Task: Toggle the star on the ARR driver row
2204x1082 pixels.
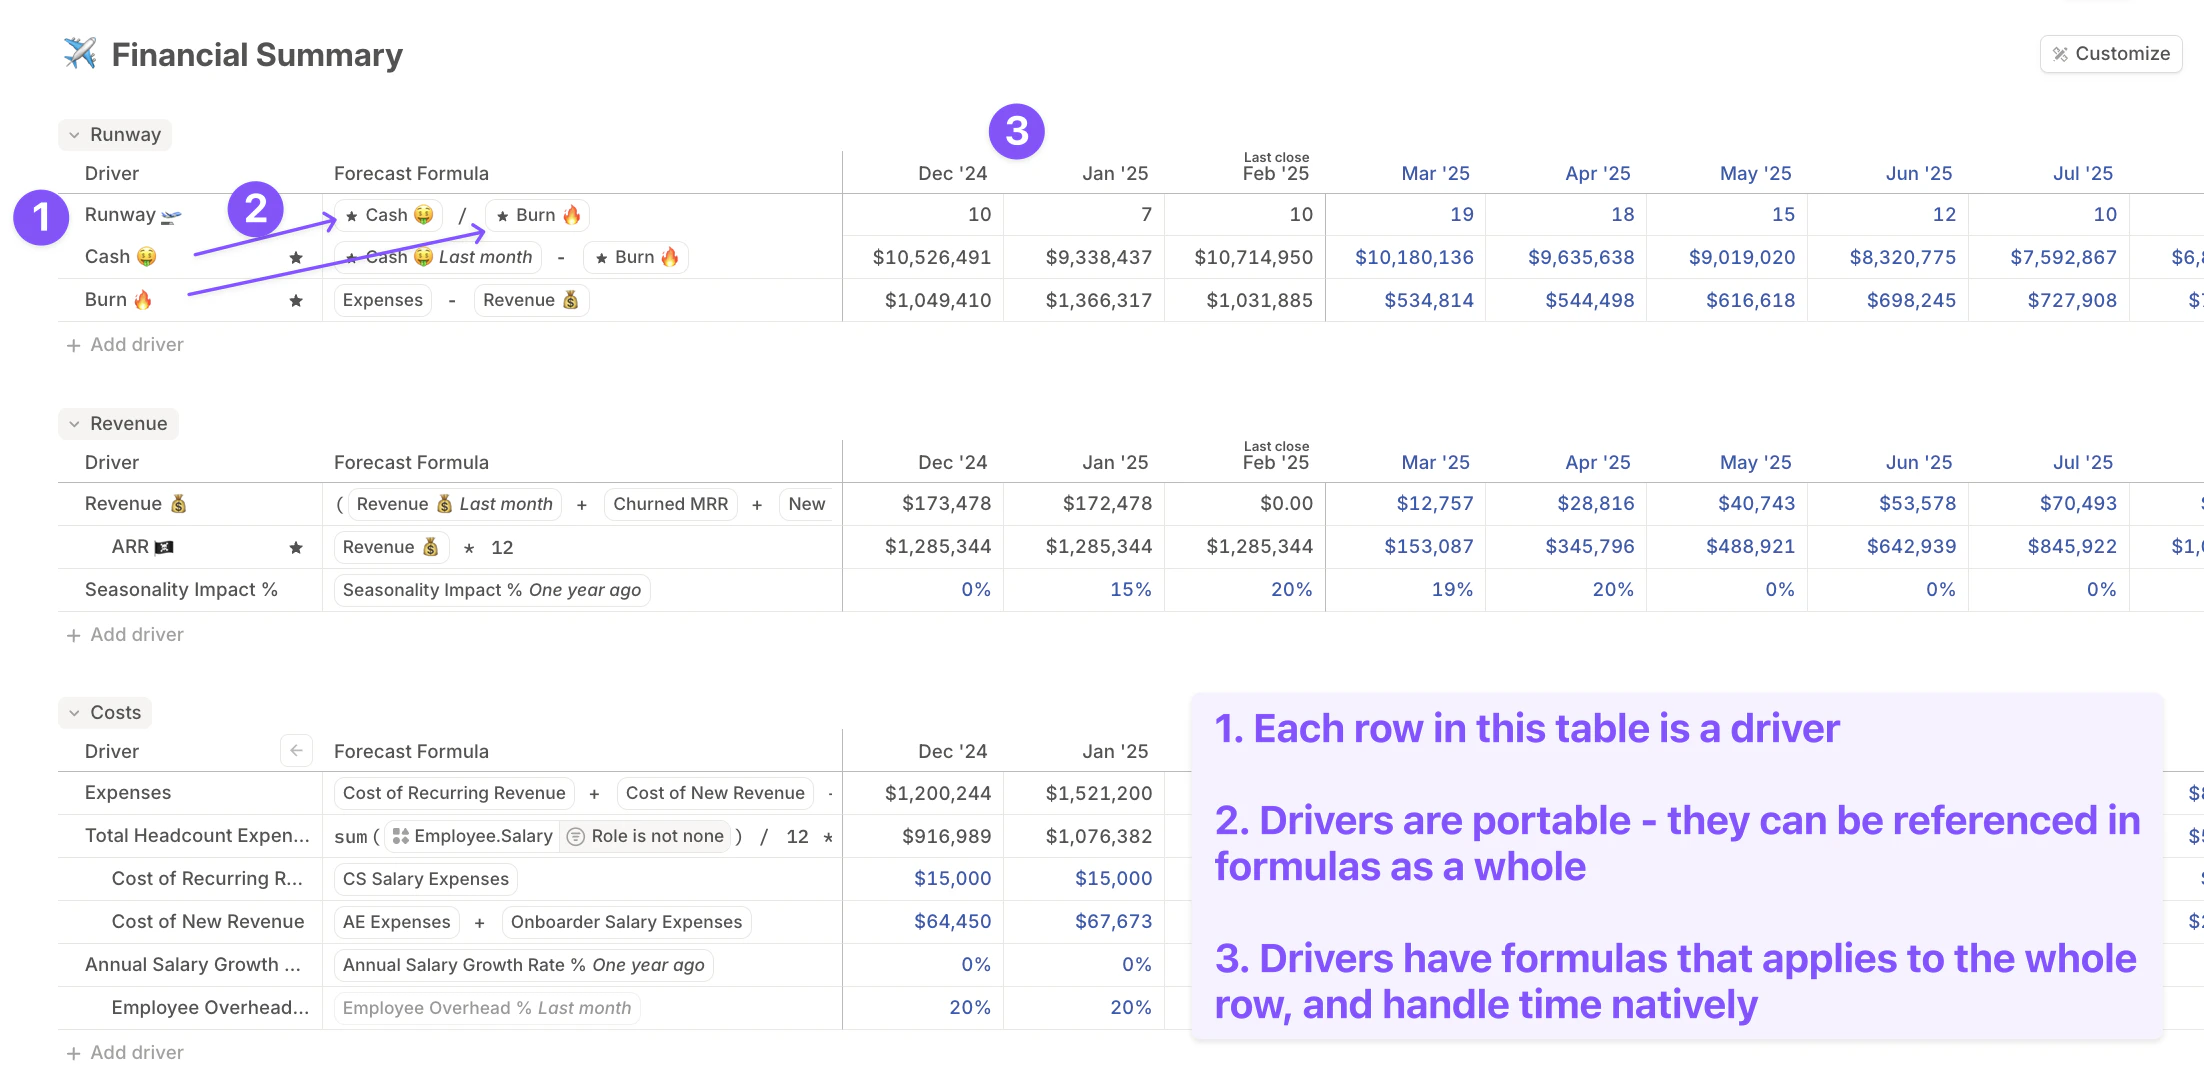Action: tap(296, 546)
